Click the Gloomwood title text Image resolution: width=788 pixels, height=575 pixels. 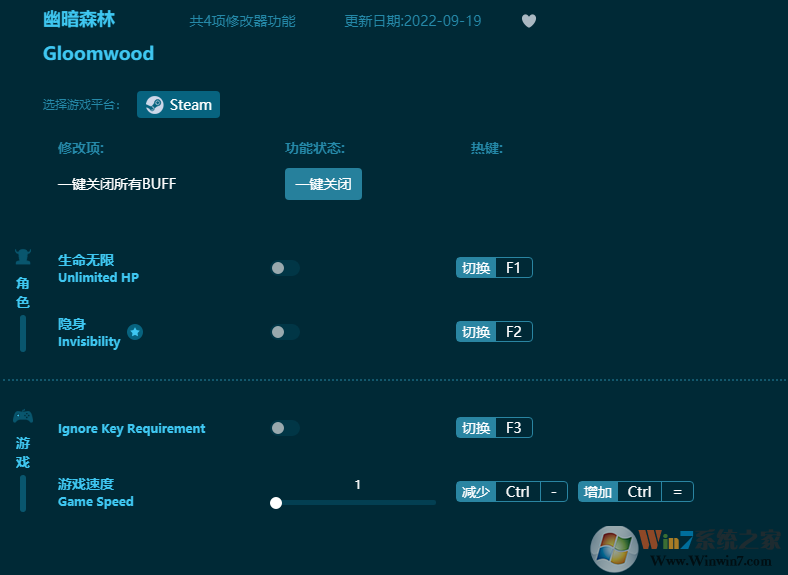pyautogui.click(x=98, y=53)
